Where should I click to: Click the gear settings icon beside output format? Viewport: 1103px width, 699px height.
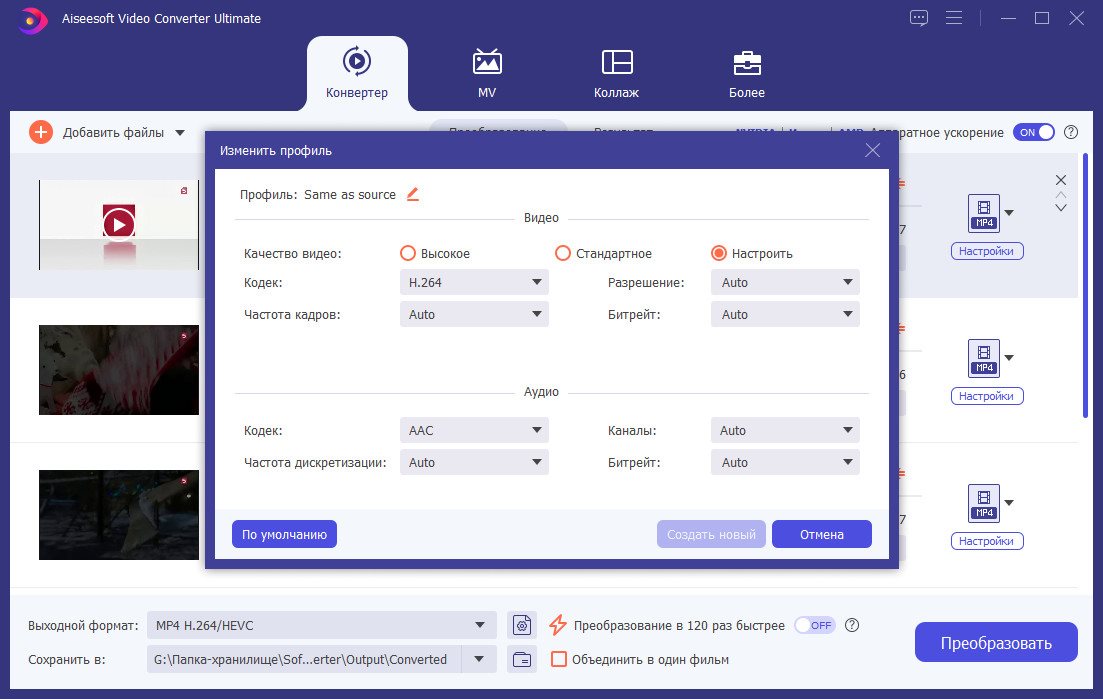522,625
